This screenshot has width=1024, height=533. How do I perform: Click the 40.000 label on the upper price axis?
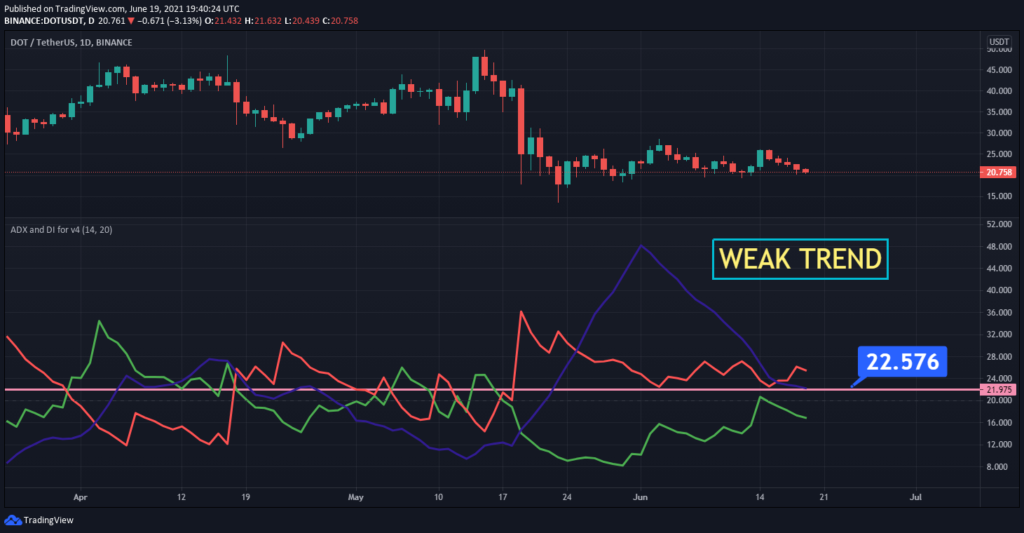(x=999, y=91)
